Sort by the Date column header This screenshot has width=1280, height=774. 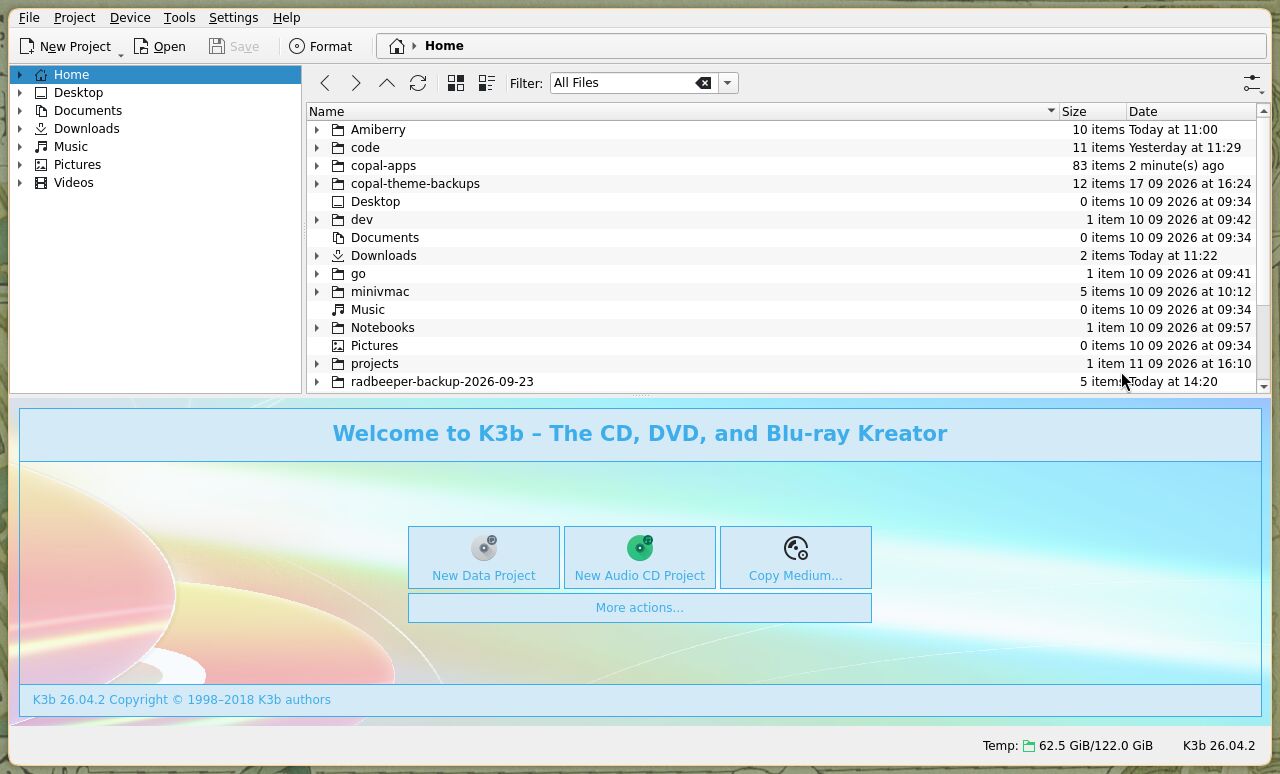coord(1190,111)
